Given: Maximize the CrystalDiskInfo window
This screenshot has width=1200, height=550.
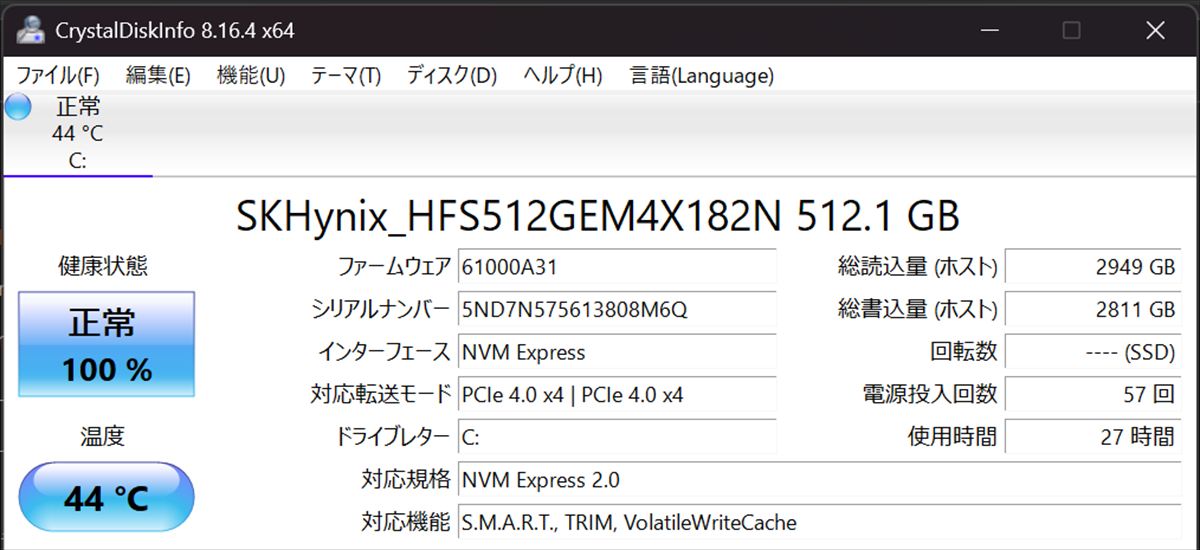Looking at the screenshot, I should point(1071,31).
